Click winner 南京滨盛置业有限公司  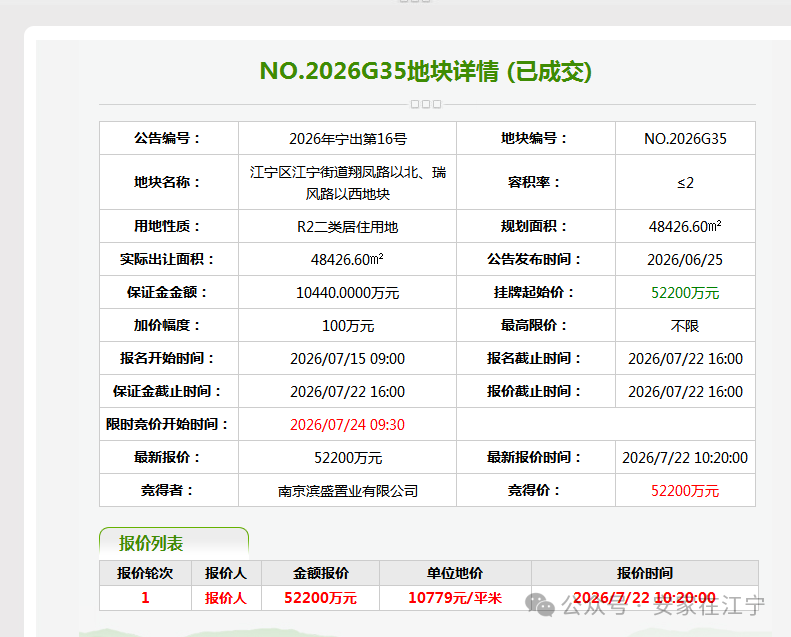click(348, 491)
